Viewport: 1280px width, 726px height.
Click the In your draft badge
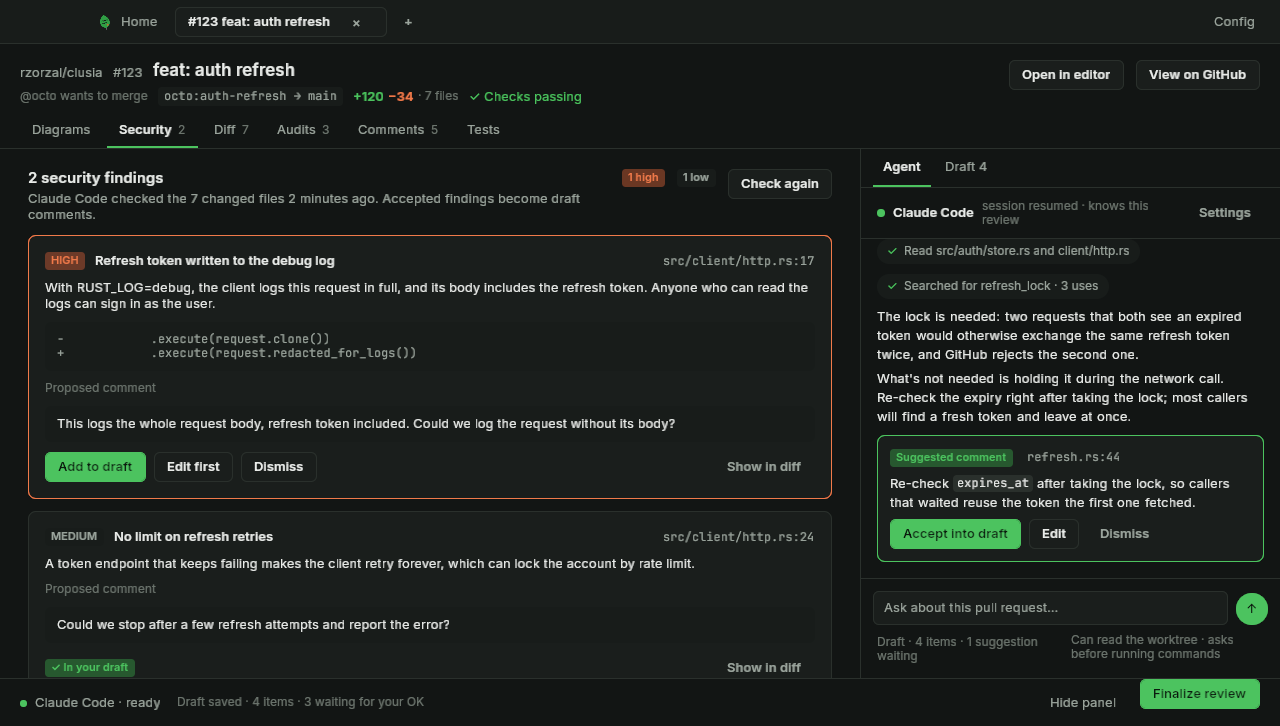90,668
